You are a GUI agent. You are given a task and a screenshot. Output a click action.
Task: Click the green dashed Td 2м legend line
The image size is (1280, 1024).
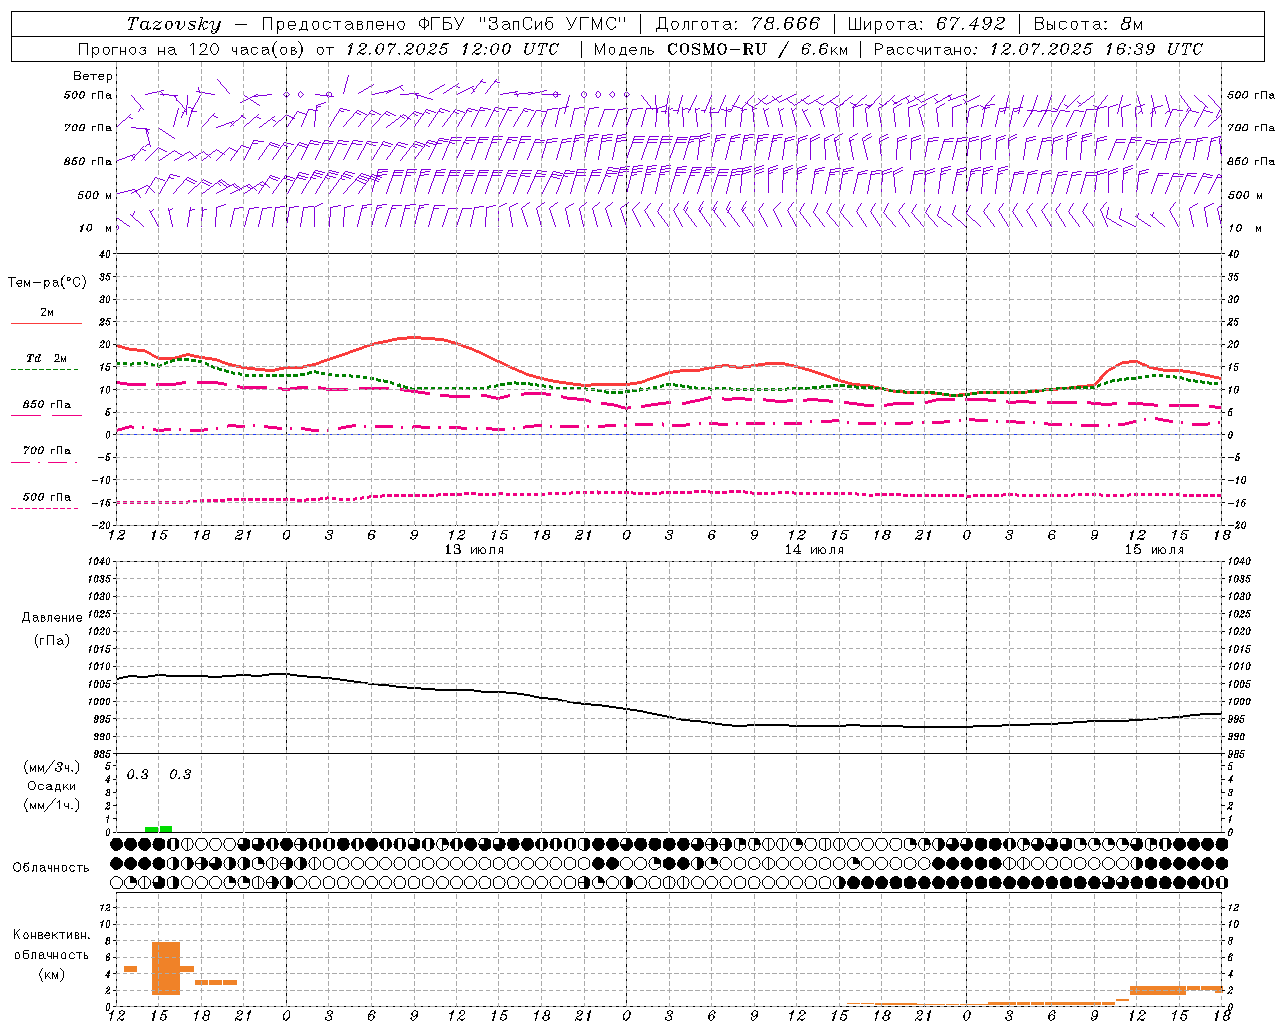(44, 370)
